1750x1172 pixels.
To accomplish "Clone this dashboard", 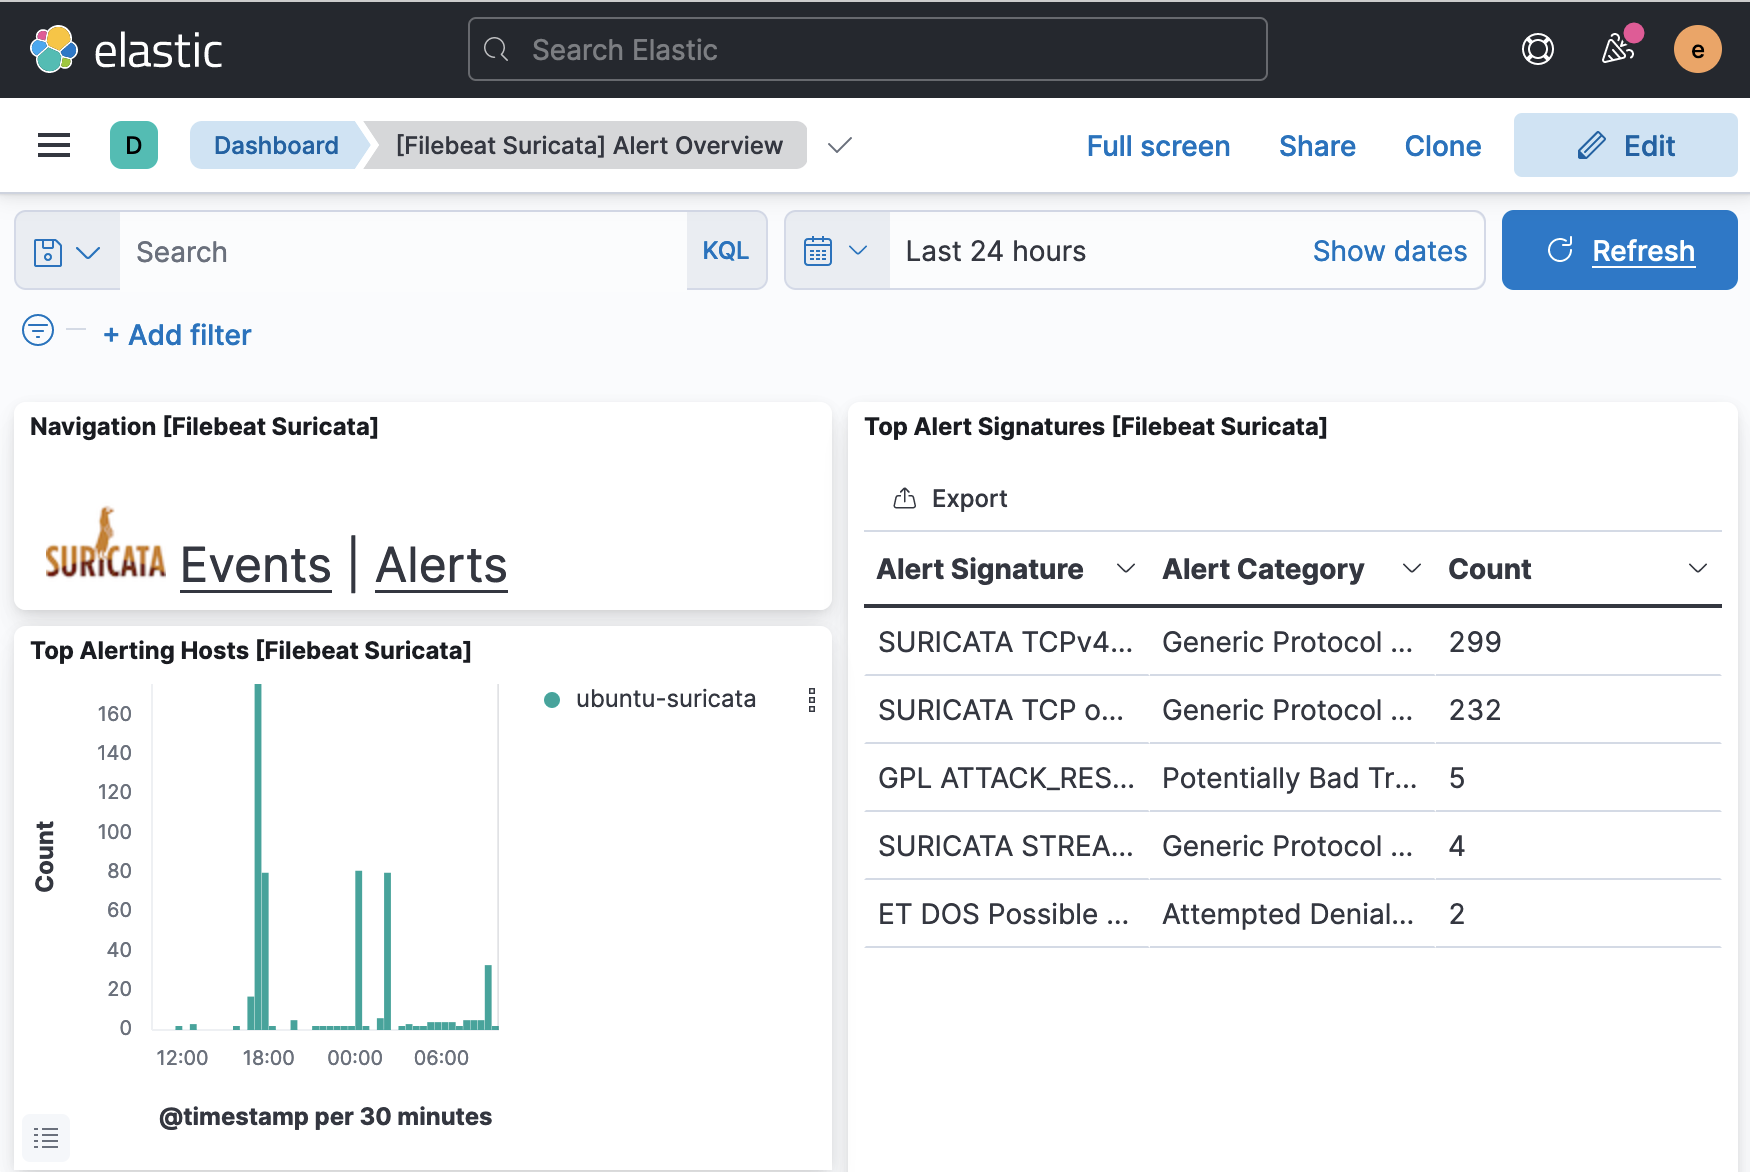I will pyautogui.click(x=1442, y=146).
